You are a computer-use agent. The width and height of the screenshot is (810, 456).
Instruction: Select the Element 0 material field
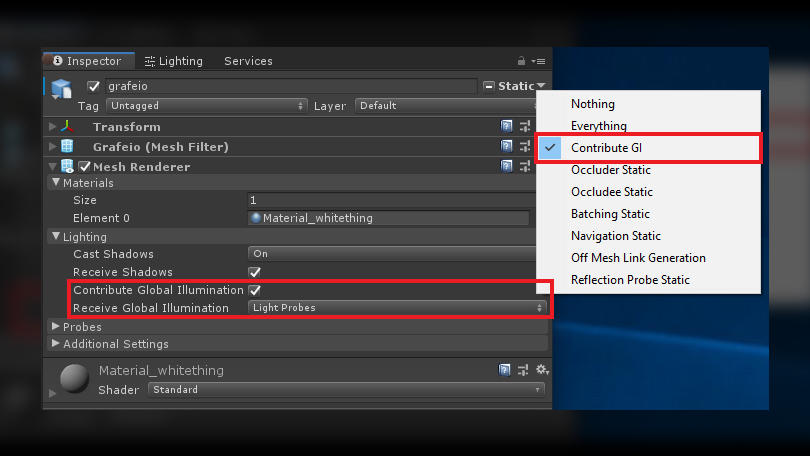point(388,218)
